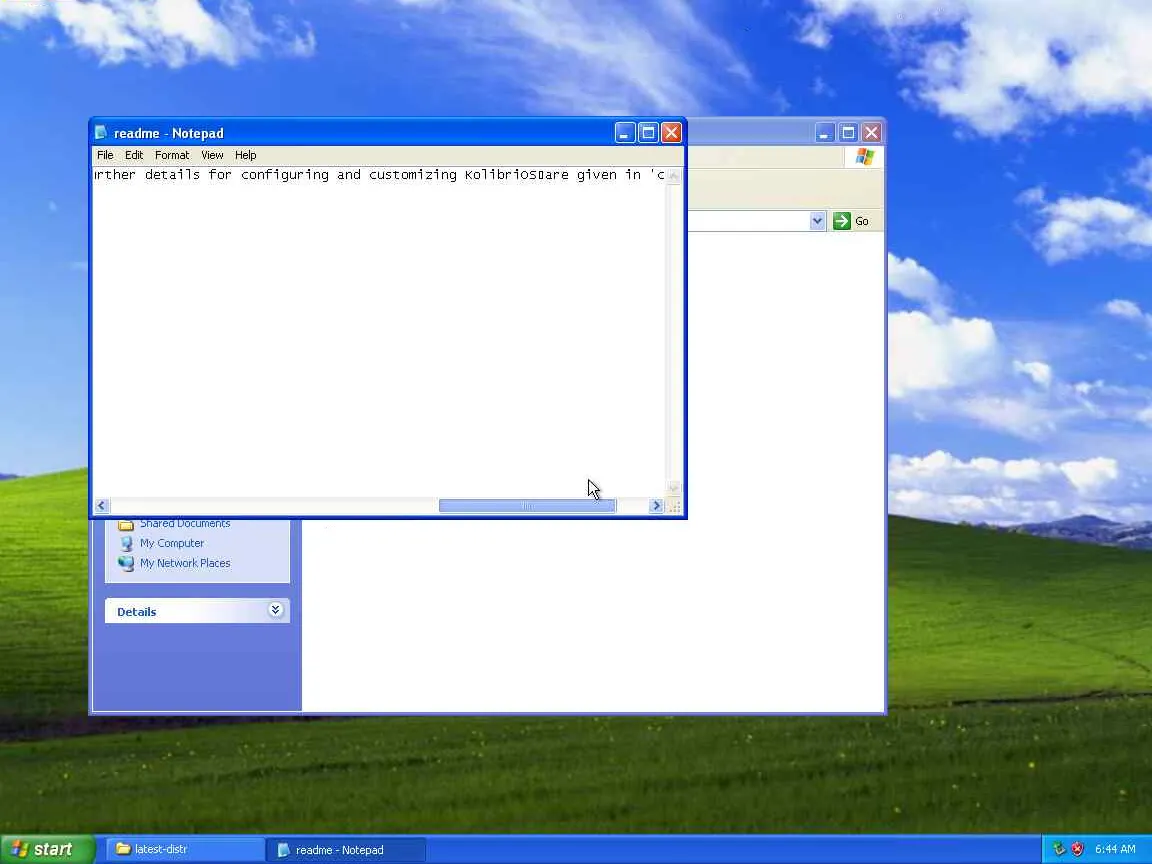Open Shared Documents link in Explorer

point(185,523)
